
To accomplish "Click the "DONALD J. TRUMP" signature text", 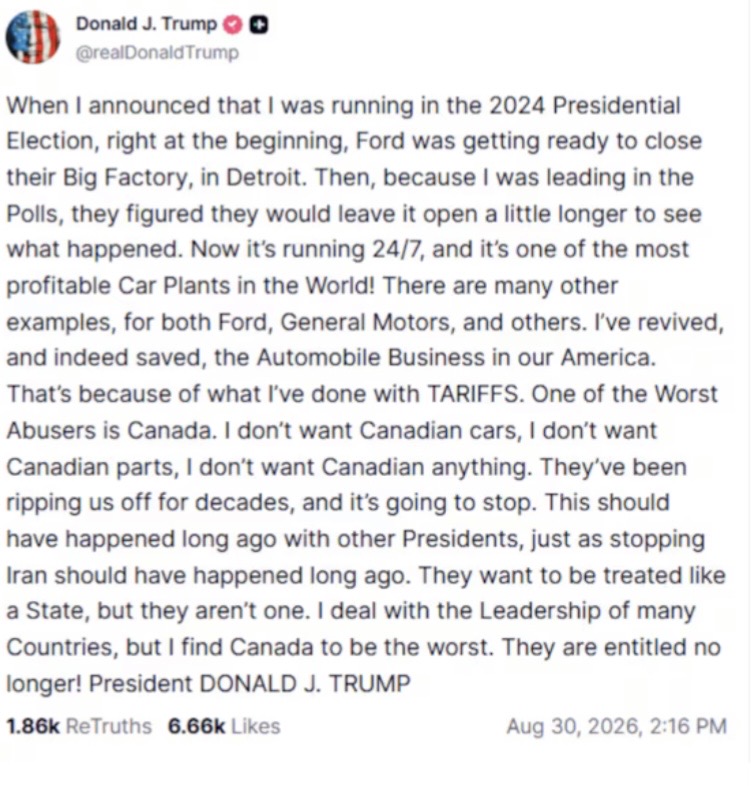I will [x=305, y=683].
